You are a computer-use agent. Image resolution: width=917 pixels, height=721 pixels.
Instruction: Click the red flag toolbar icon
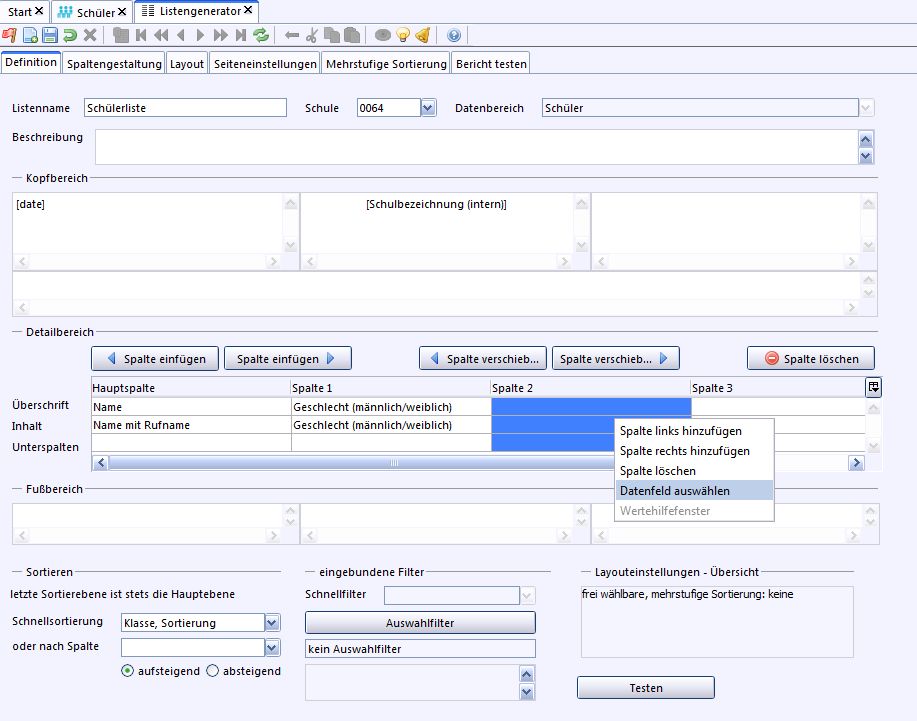coord(9,36)
